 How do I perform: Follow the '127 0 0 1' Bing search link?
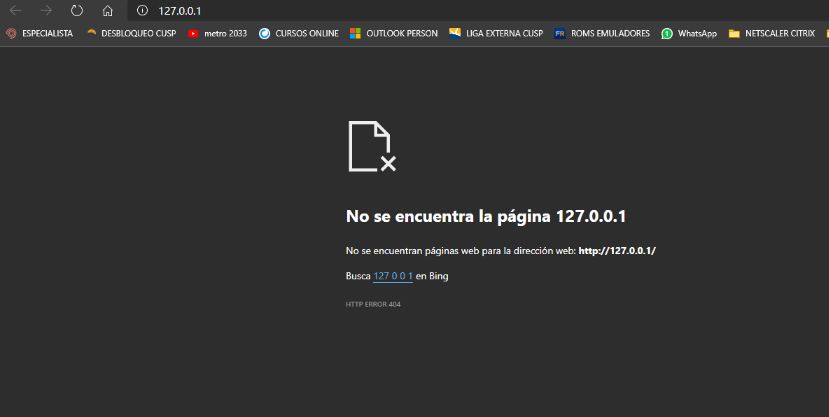[x=393, y=276]
